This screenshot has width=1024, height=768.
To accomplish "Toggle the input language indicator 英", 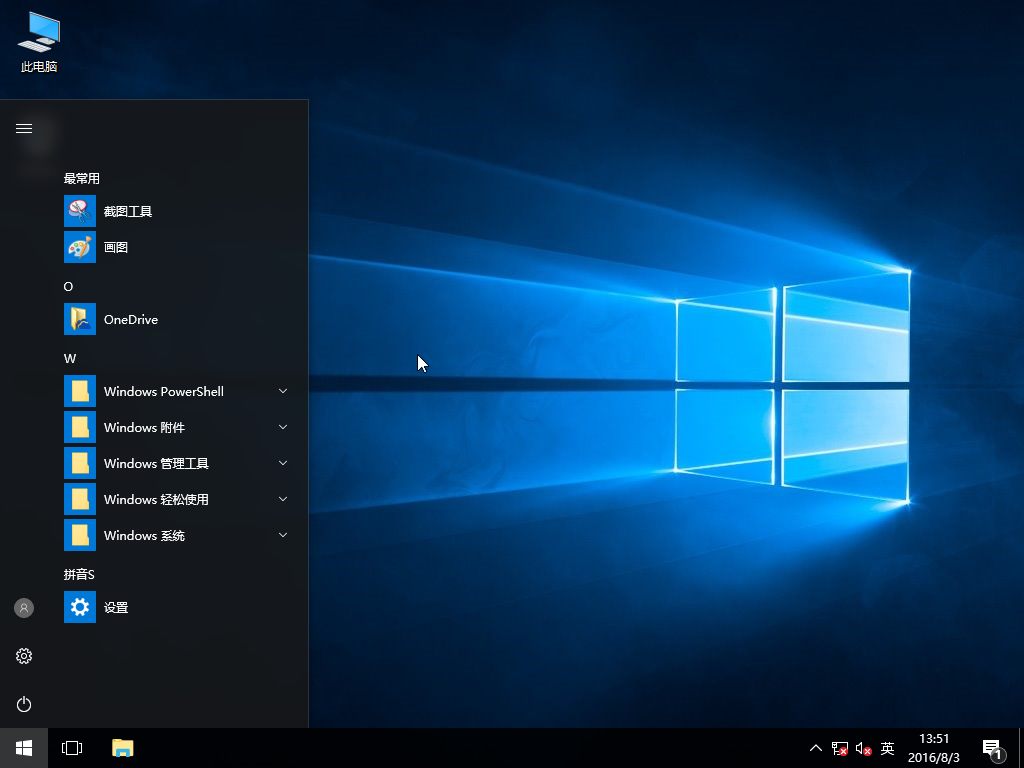I will point(887,748).
